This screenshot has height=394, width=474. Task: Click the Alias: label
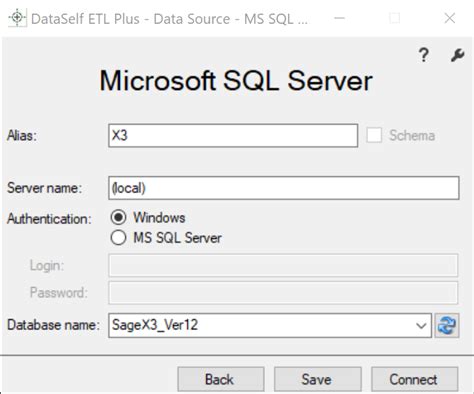(x=22, y=136)
